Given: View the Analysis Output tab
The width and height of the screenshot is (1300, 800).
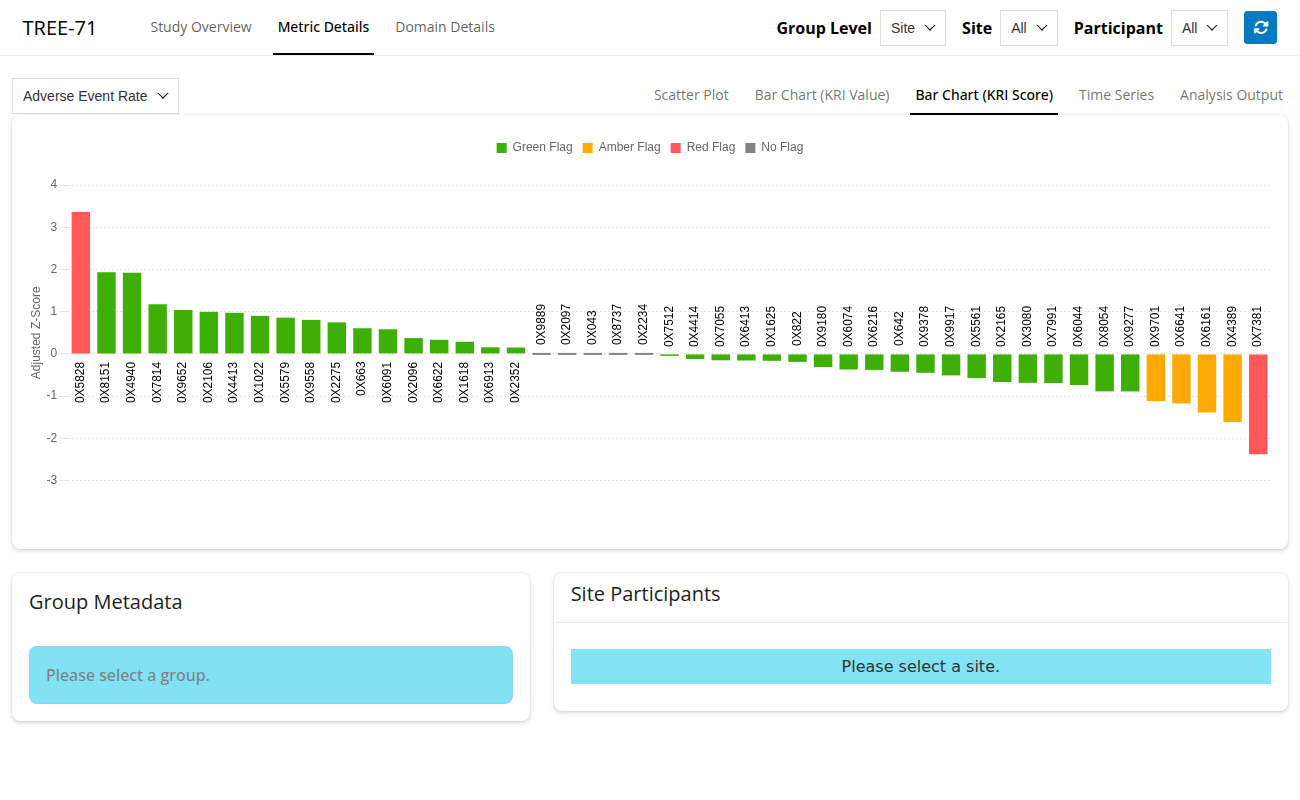Looking at the screenshot, I should 1231,95.
